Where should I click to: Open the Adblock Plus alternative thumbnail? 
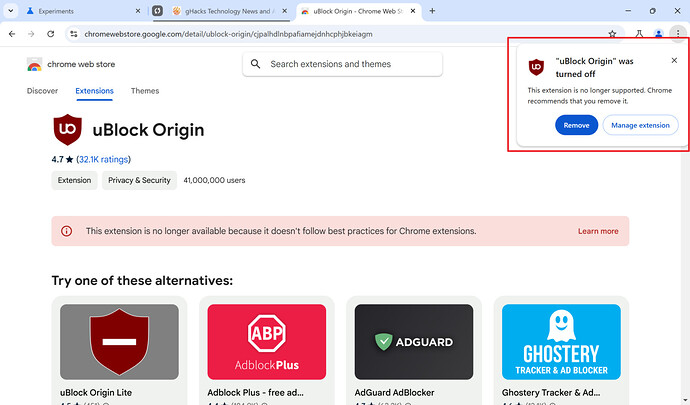(x=267, y=340)
